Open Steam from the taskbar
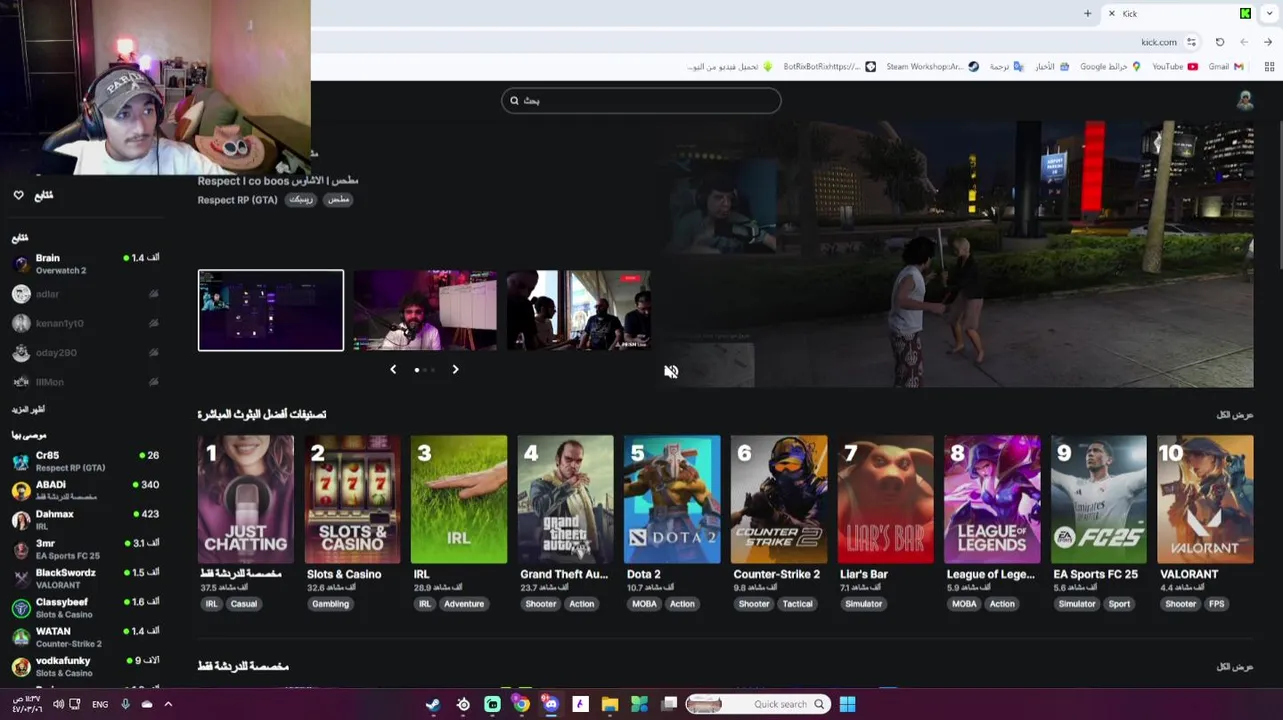The image size is (1283, 720). tap(433, 704)
